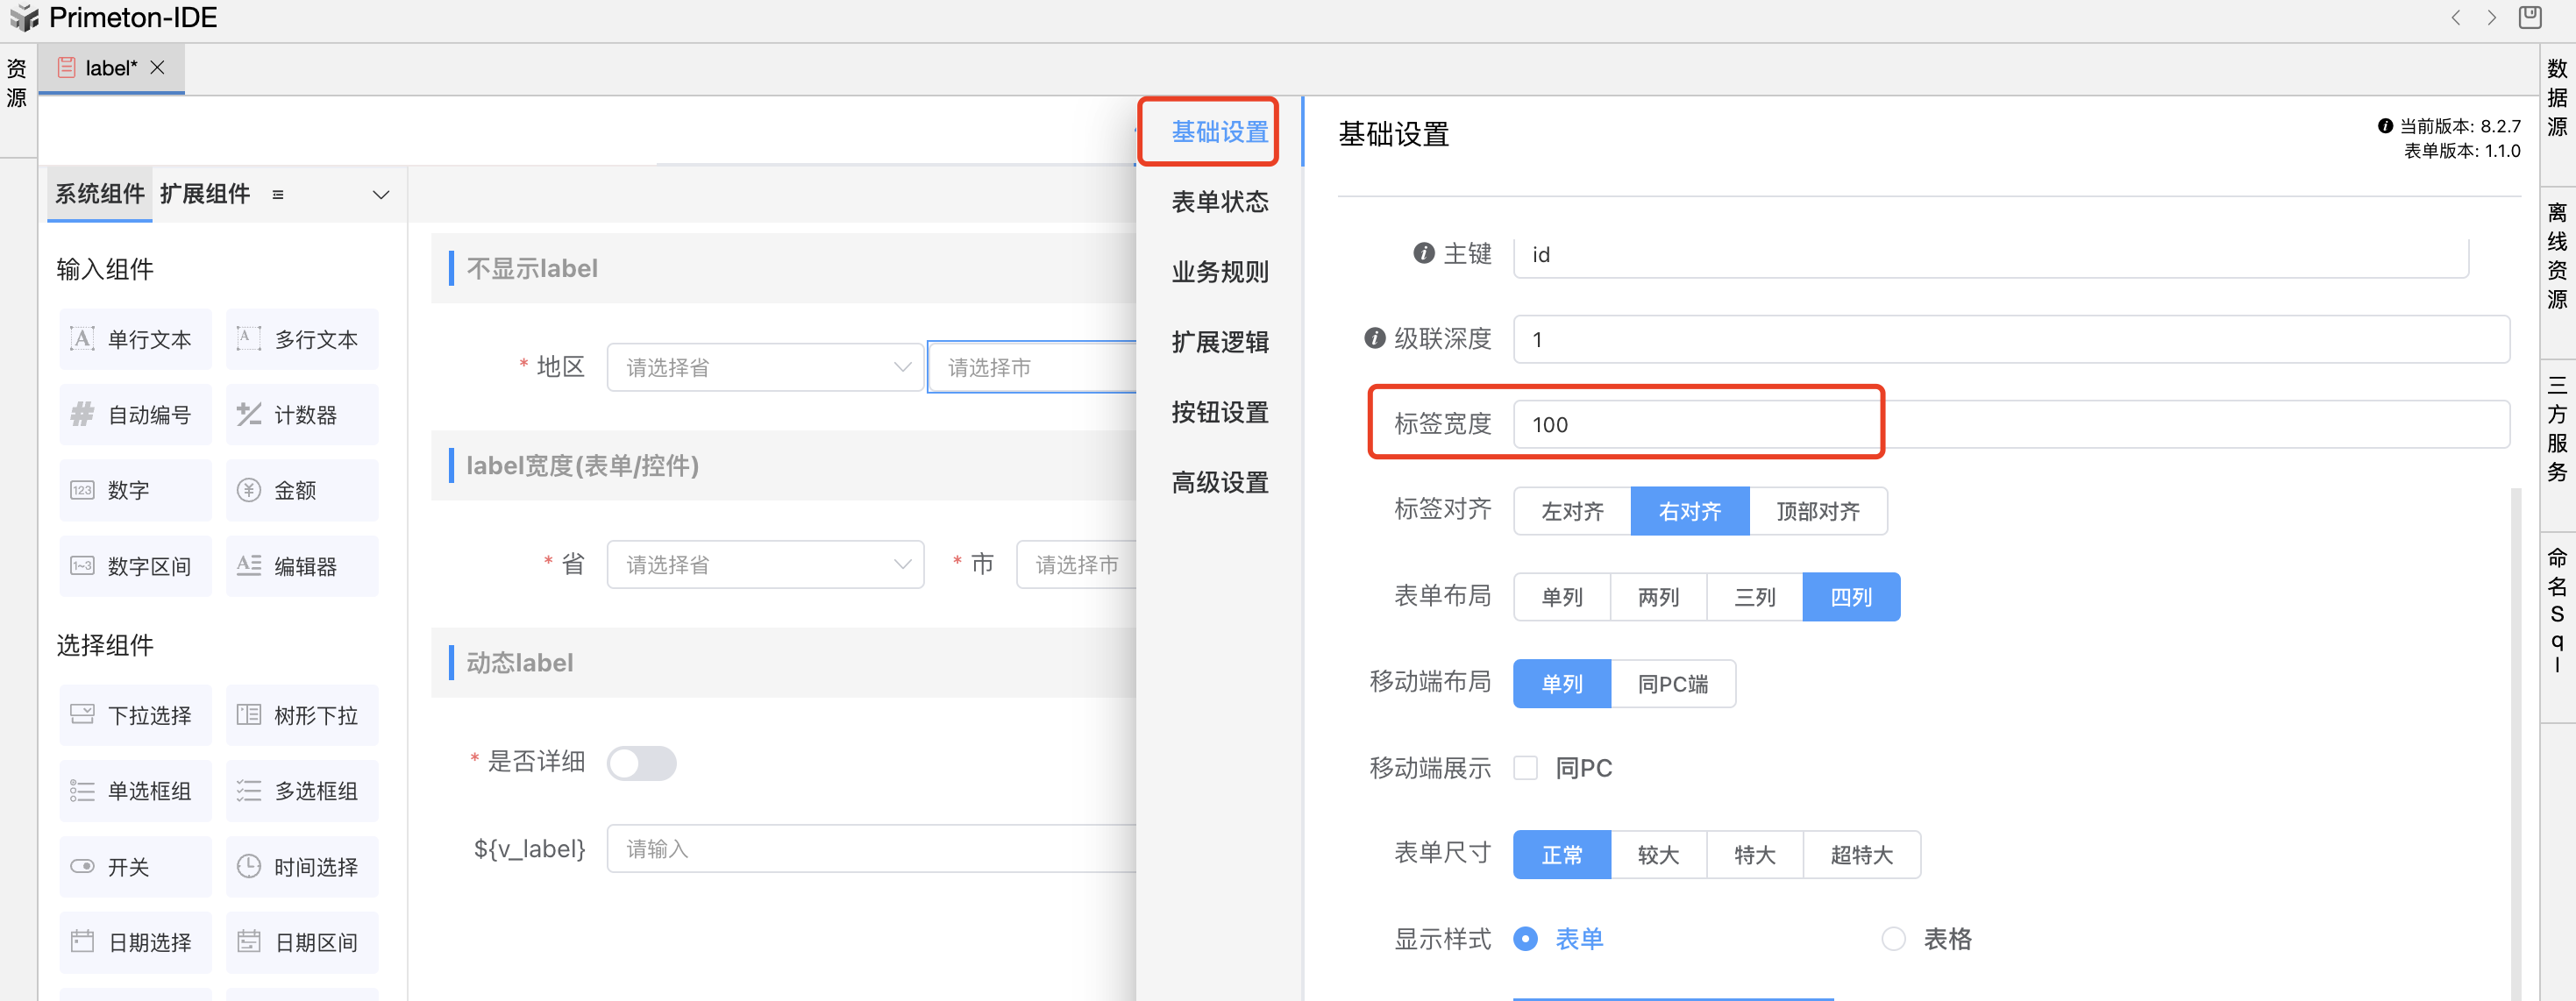Viewport: 2576px width, 1001px height.
Task: Set form layout to 两列
Action: coord(1658,597)
